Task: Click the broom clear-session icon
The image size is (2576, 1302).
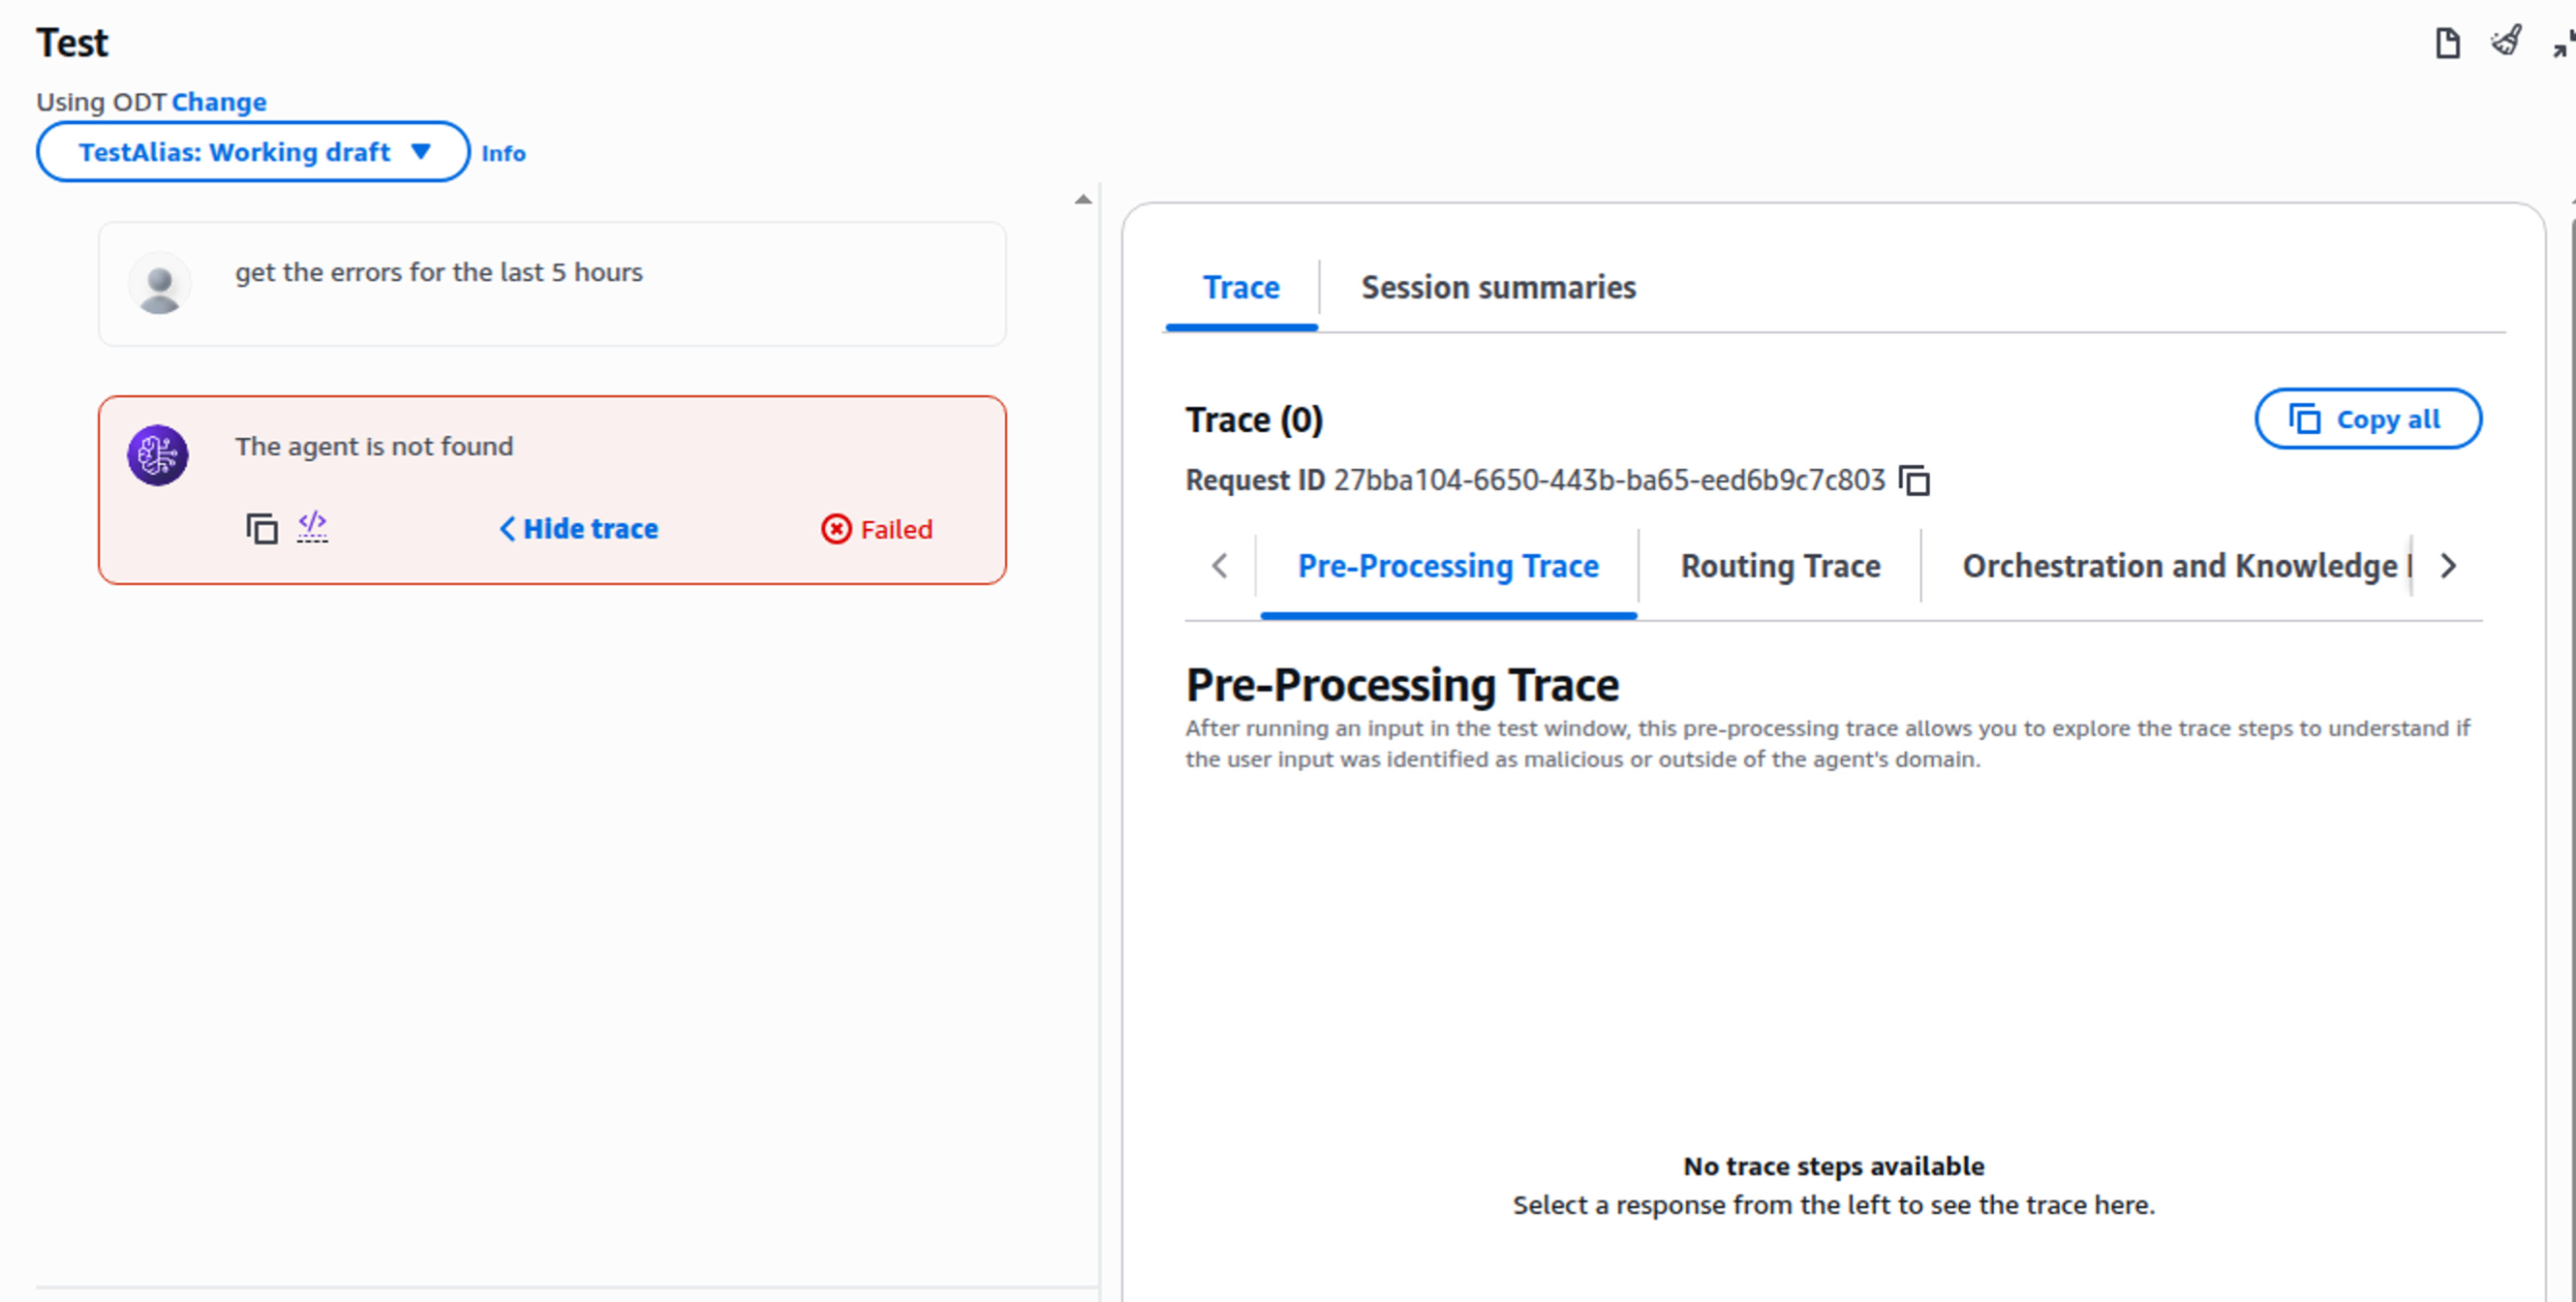Action: 2506,41
